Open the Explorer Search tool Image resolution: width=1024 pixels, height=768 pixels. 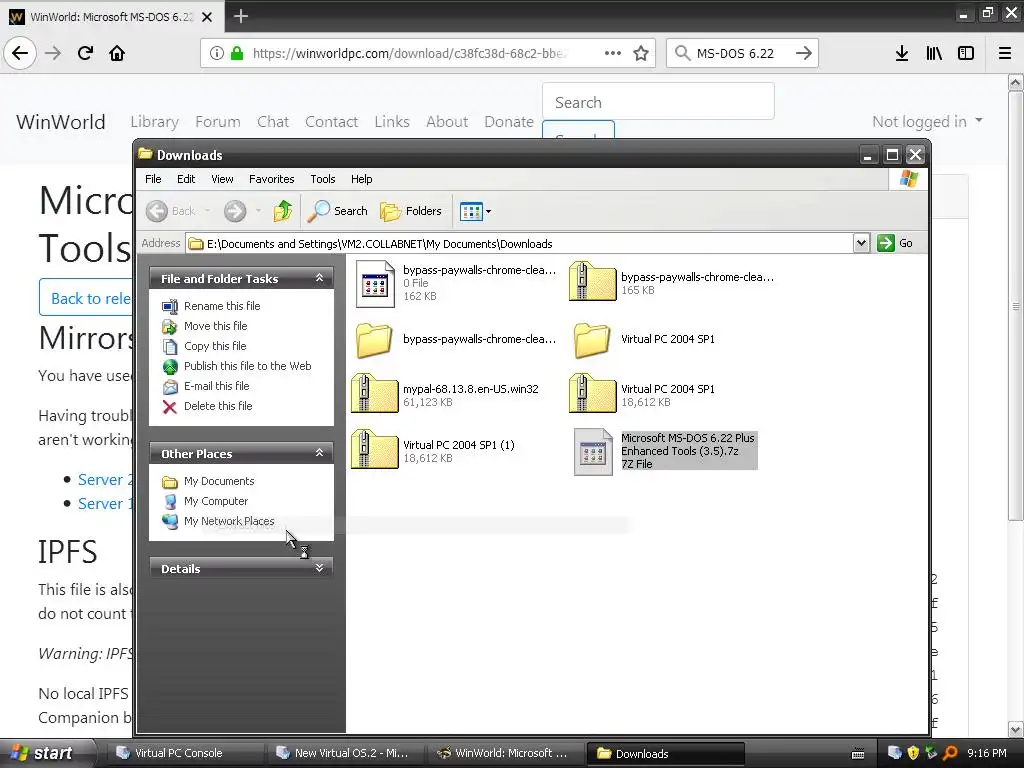(338, 211)
